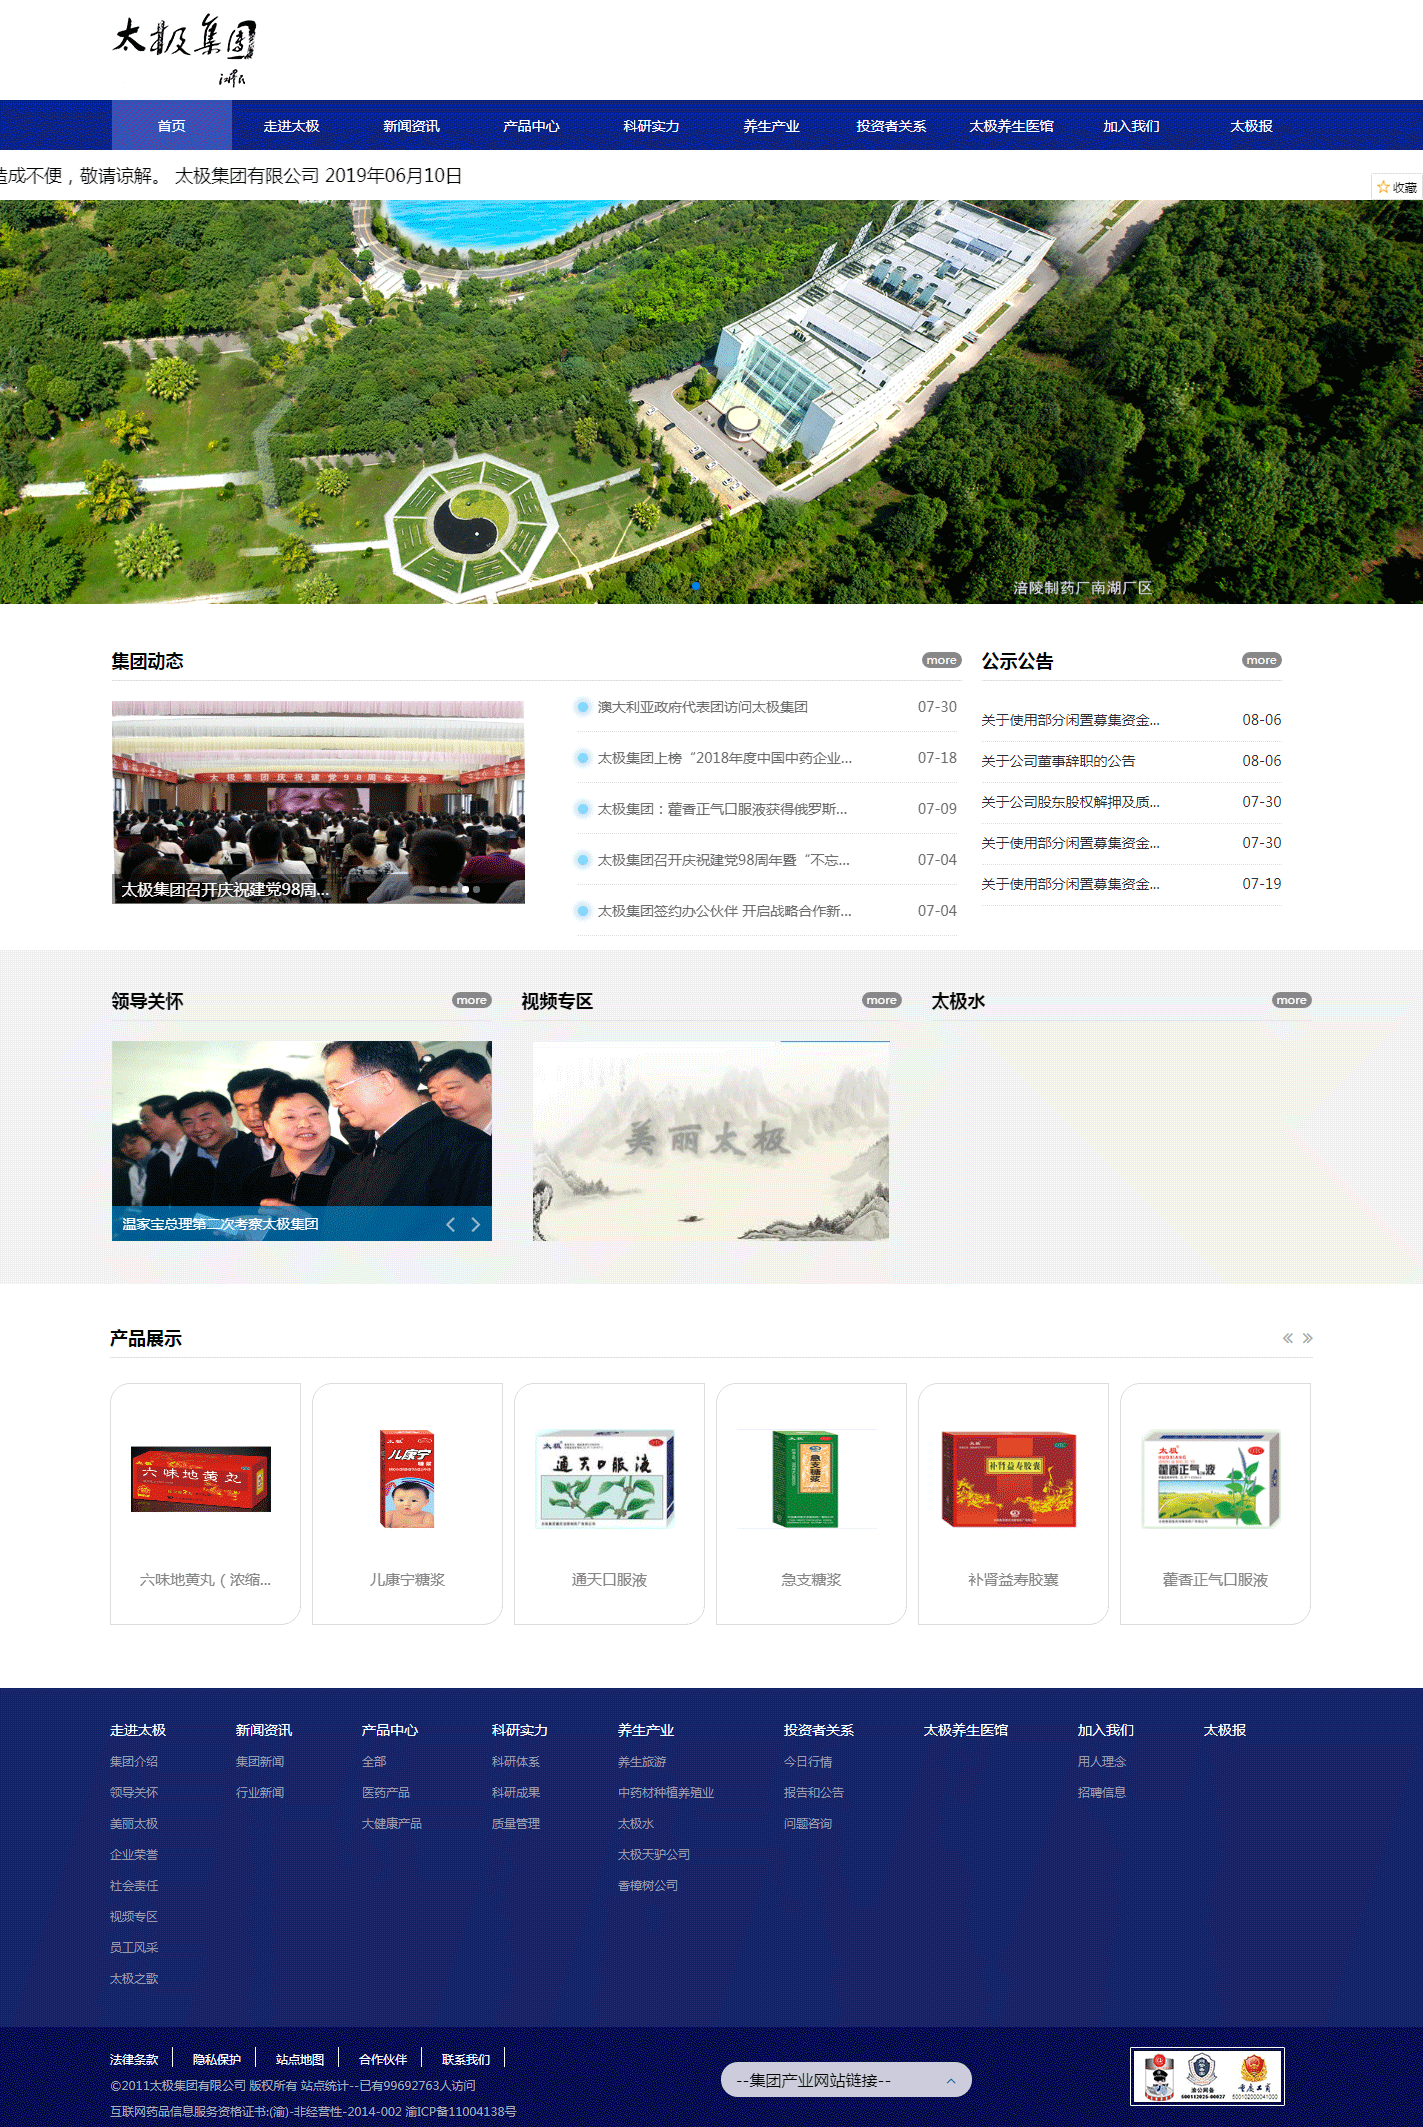
Task: Click more button next to 太极水
Action: coord(1291,1000)
